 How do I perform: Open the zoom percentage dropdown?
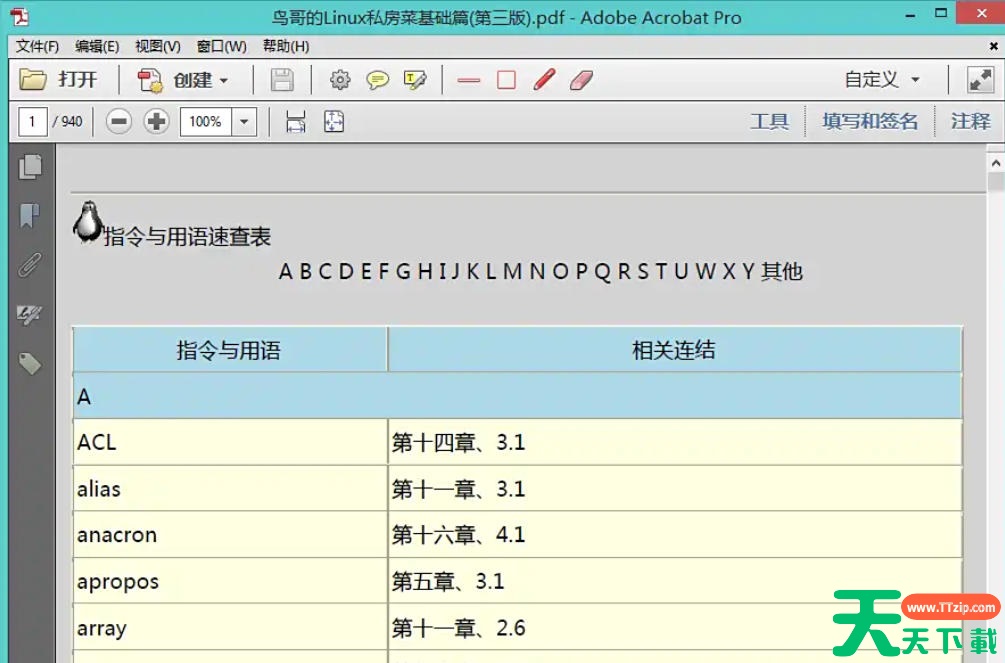244,122
